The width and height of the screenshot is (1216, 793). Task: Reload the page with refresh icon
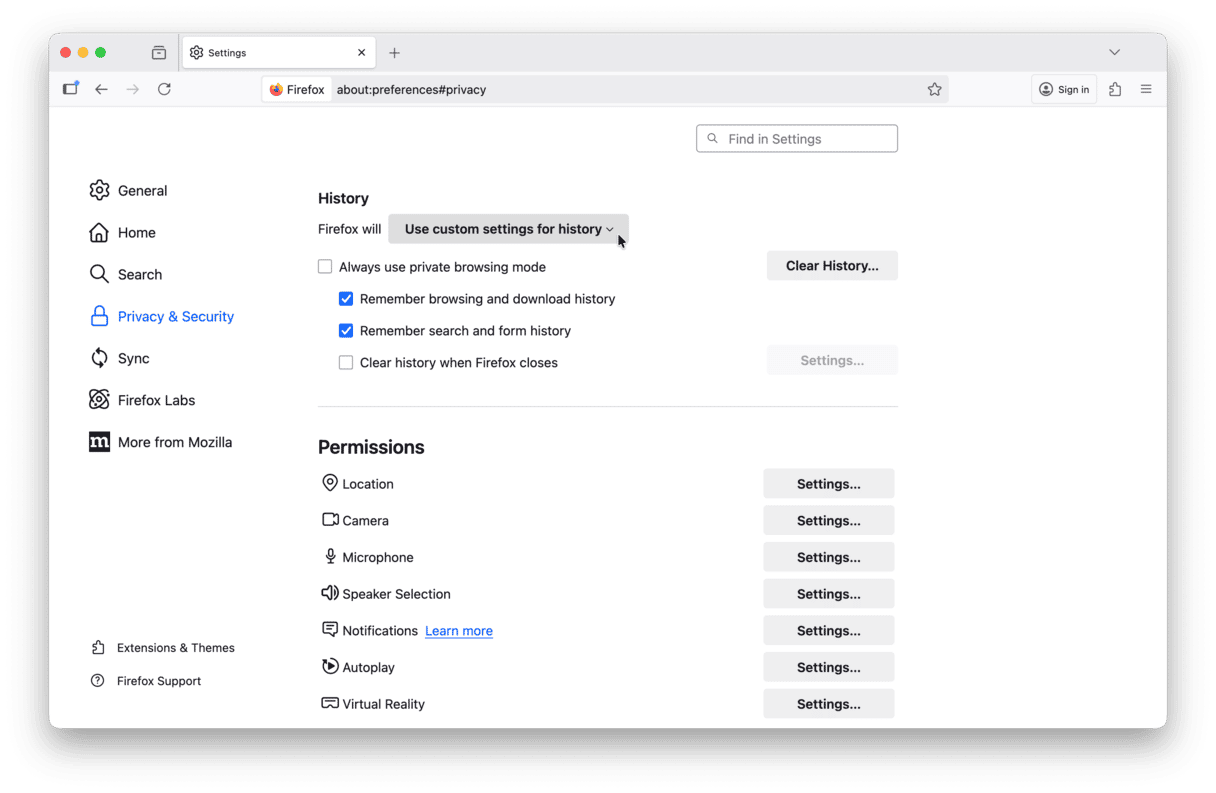pos(164,89)
